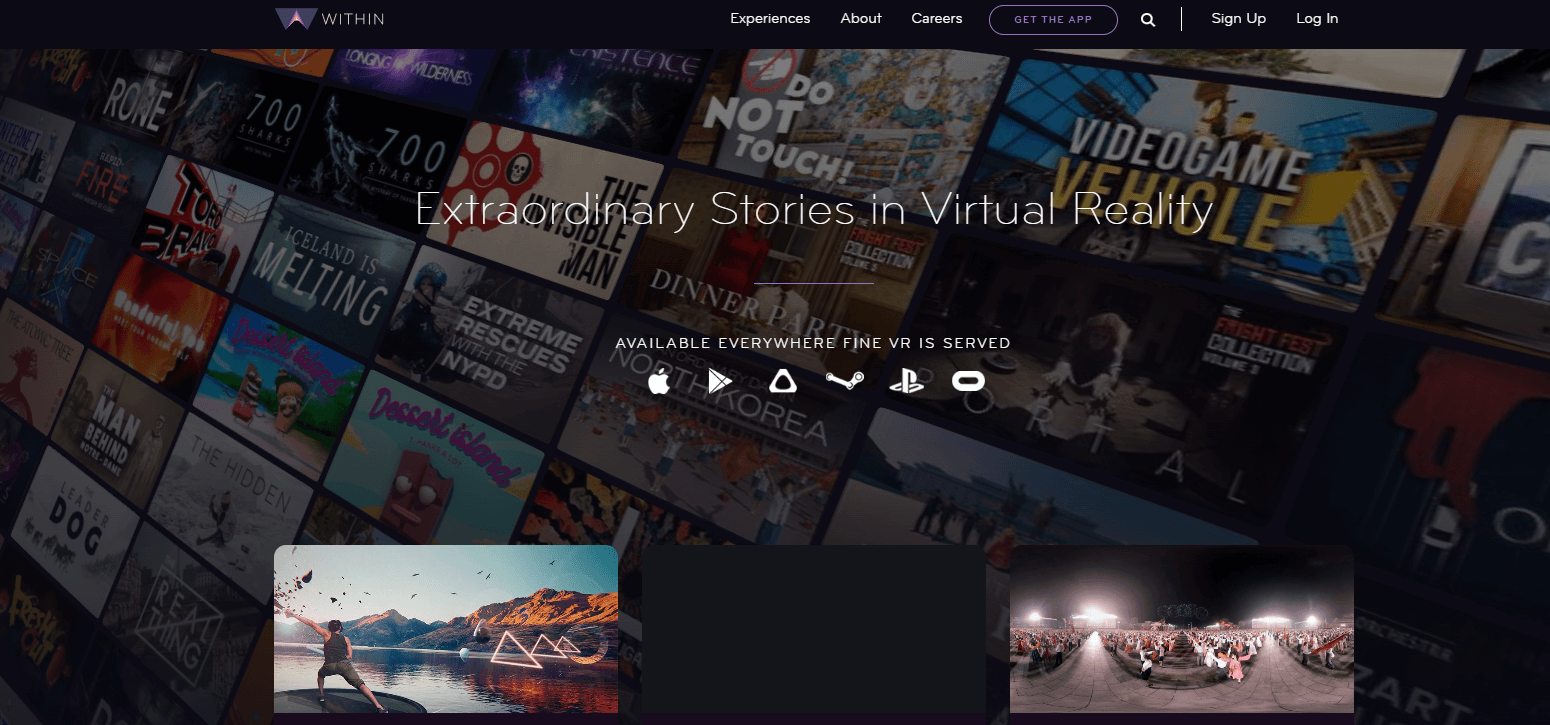Click the Within logo
The width and height of the screenshot is (1550, 725).
pos(330,19)
